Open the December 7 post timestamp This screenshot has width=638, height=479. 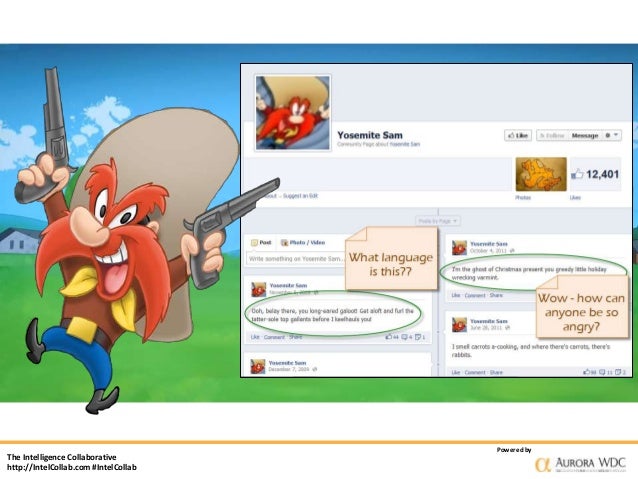click(x=289, y=370)
